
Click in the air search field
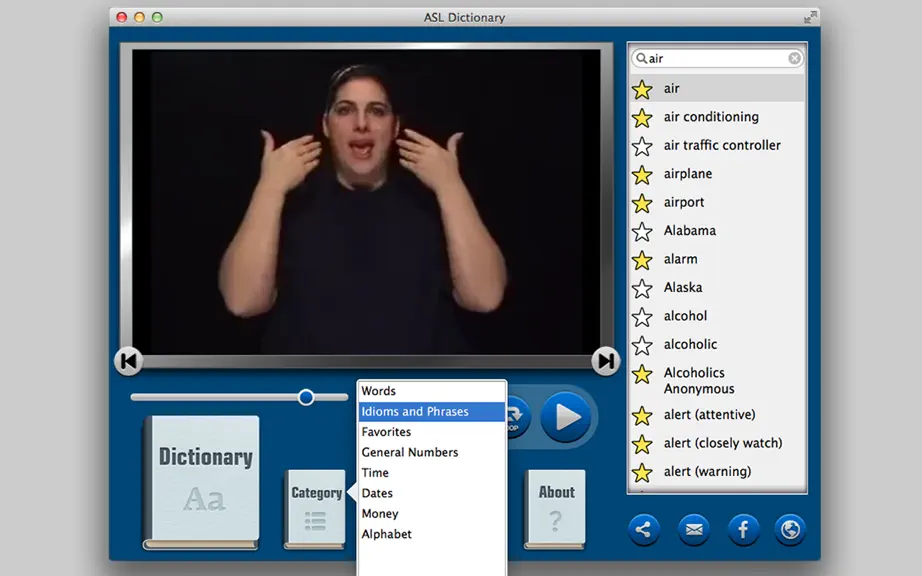tap(717, 58)
